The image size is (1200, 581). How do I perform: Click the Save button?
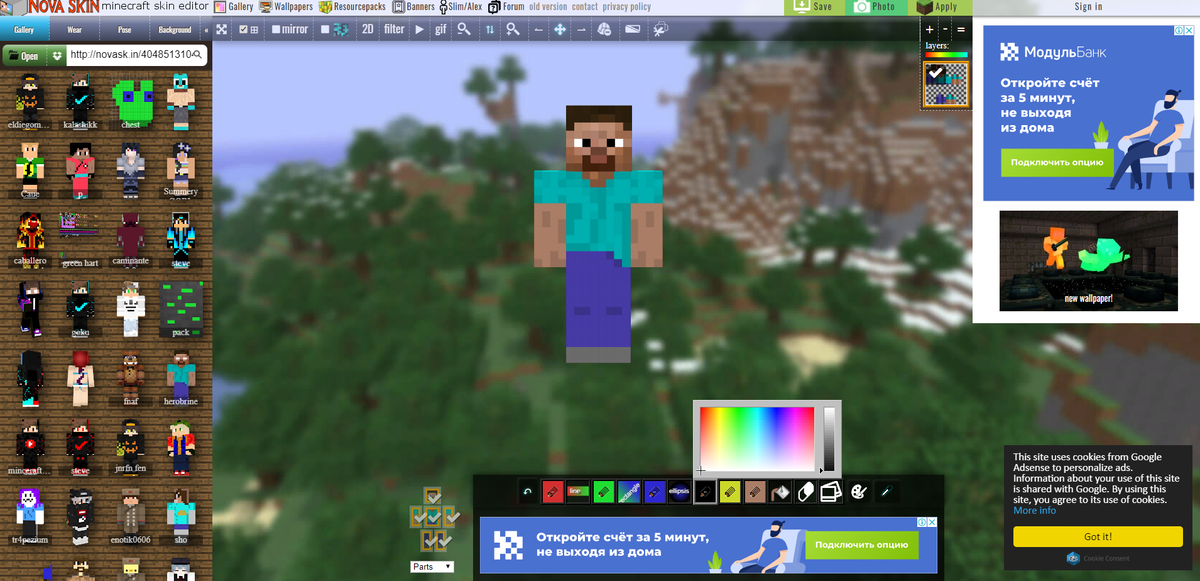814,7
